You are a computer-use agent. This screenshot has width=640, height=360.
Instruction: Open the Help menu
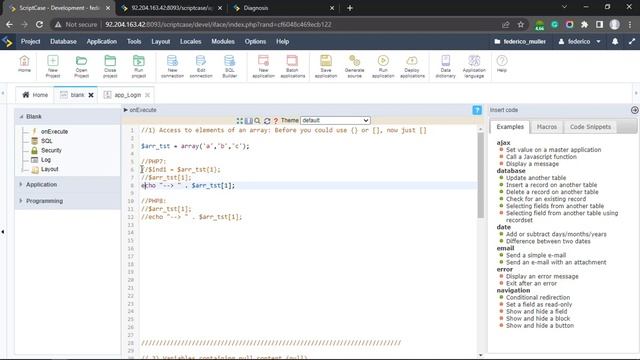[x=282, y=41]
